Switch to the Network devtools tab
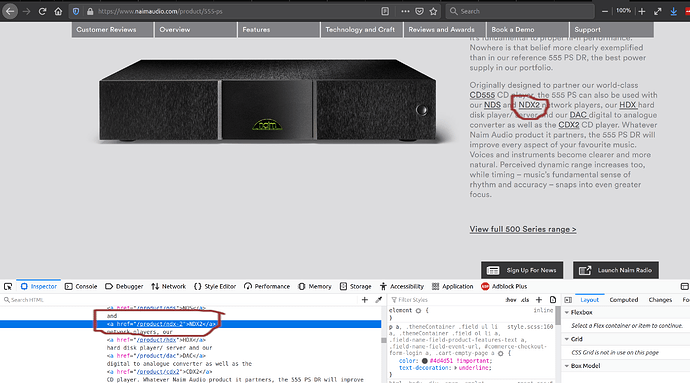The width and height of the screenshot is (690, 383). pos(169,286)
